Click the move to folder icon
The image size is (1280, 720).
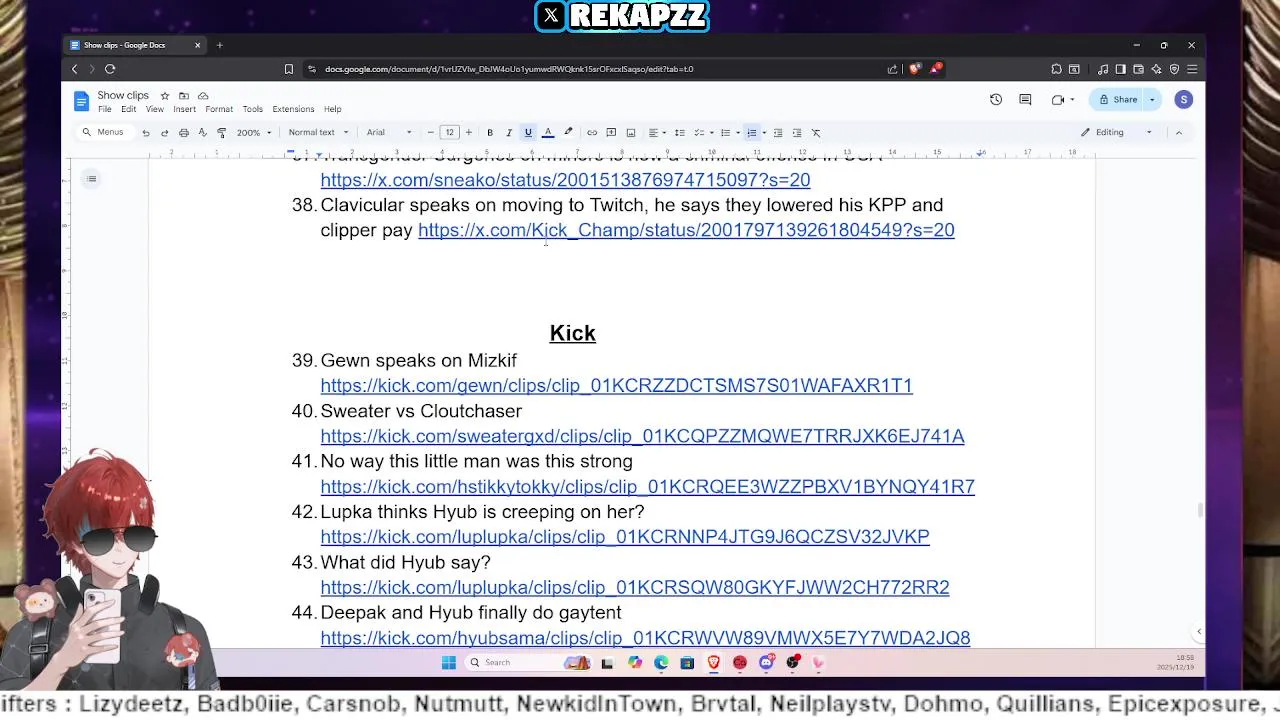pos(184,96)
